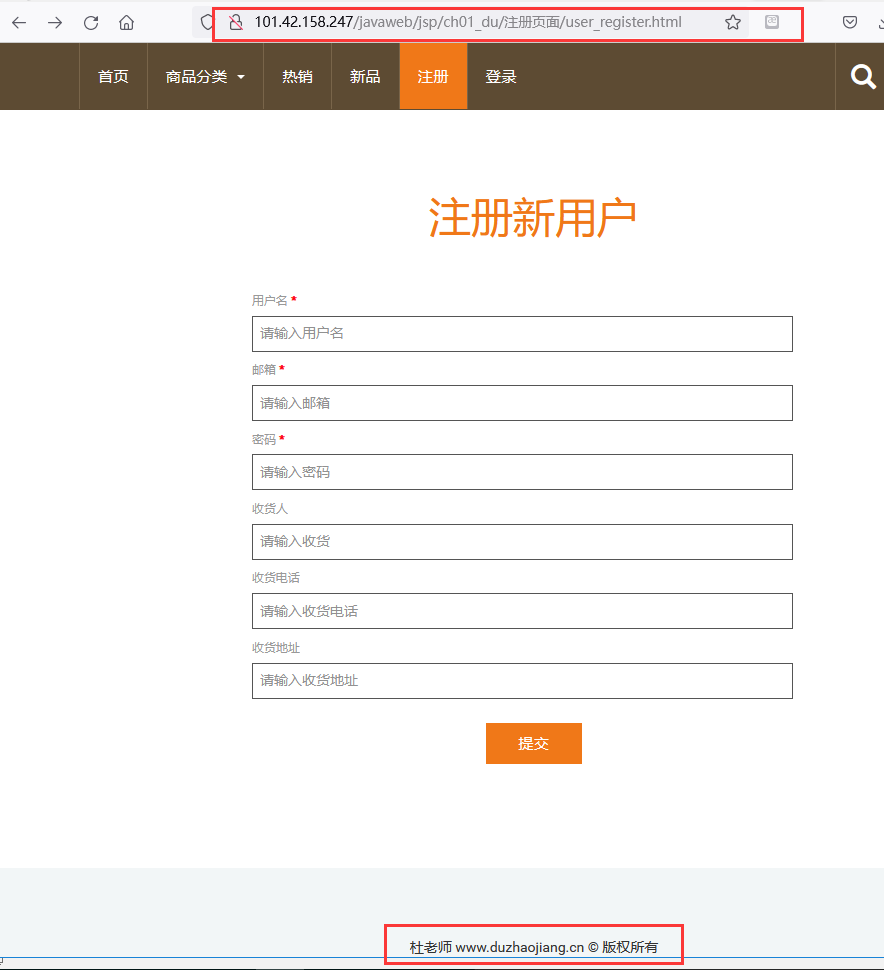Click the browser back arrow
884x970 pixels.
click(x=19, y=22)
